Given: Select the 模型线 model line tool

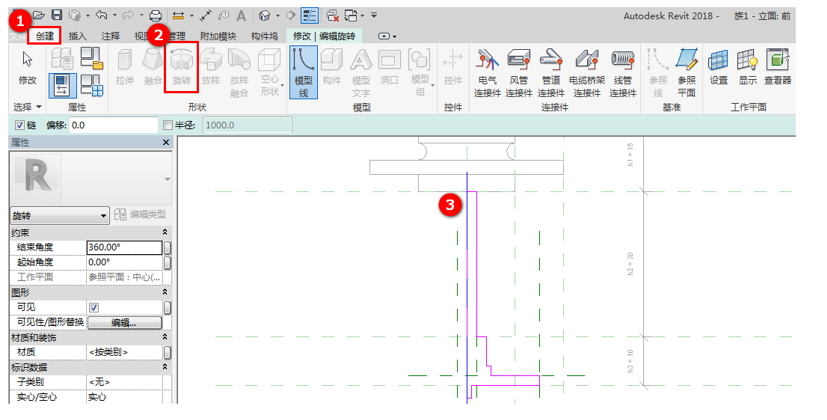Looking at the screenshot, I should tap(303, 72).
